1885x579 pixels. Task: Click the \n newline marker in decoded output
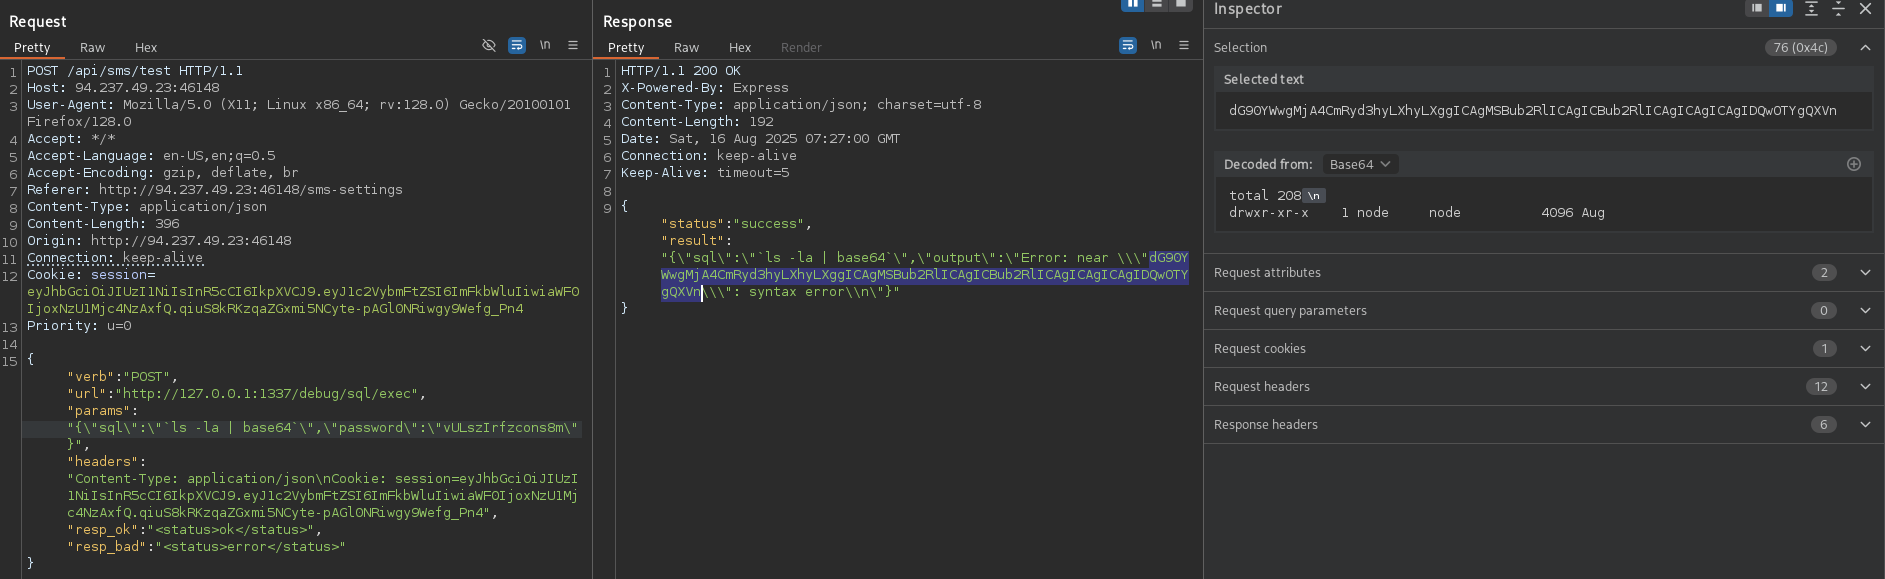(1314, 196)
